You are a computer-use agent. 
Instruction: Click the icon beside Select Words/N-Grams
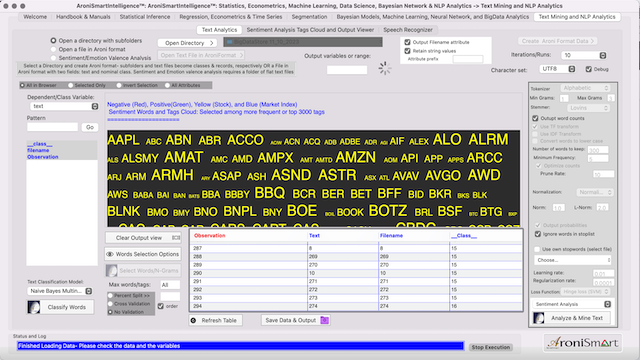coord(111,270)
